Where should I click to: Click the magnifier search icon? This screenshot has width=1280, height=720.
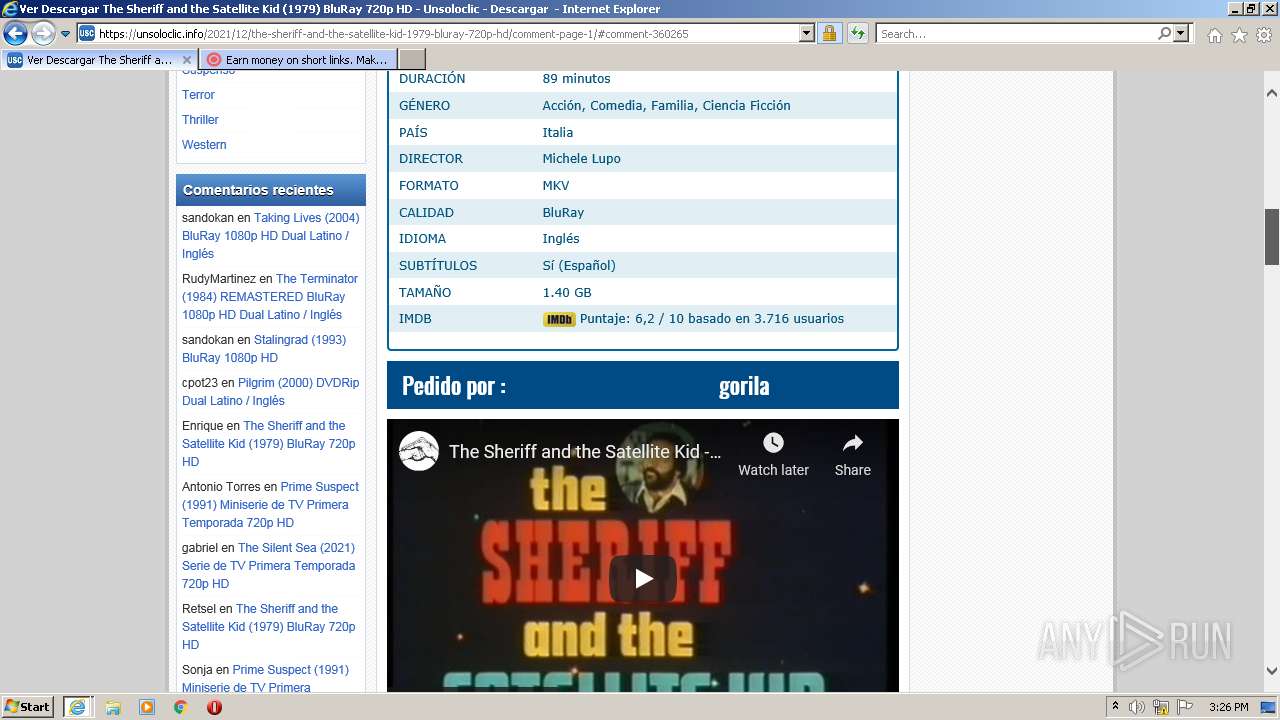click(1164, 34)
